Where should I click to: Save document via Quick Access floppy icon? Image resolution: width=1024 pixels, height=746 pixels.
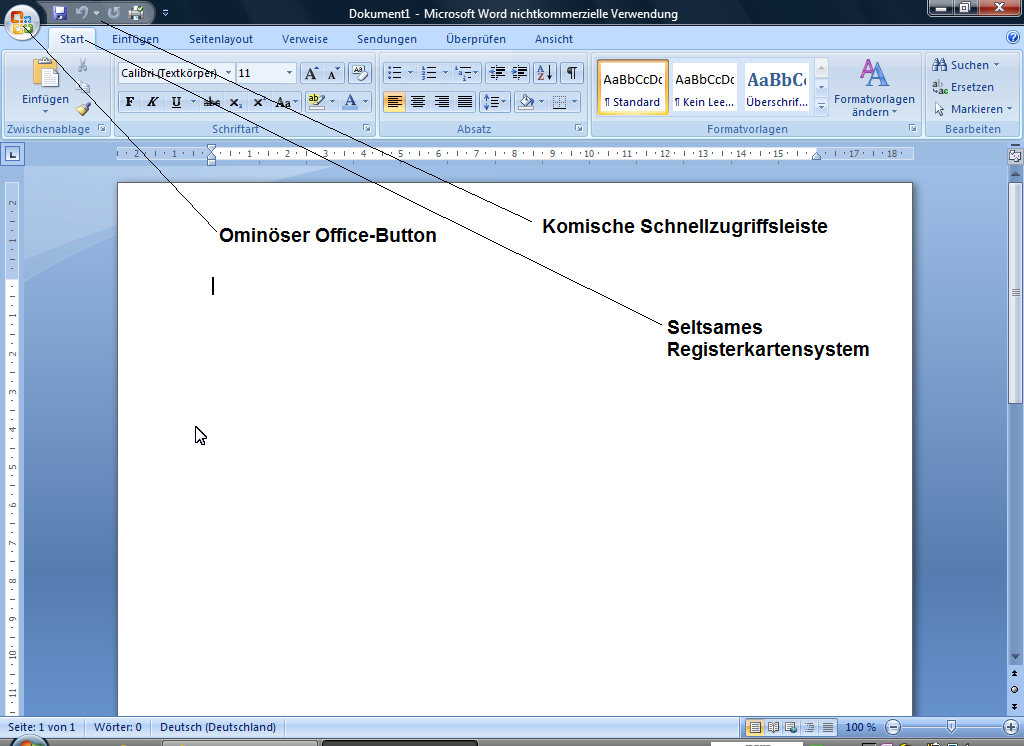pyautogui.click(x=60, y=13)
